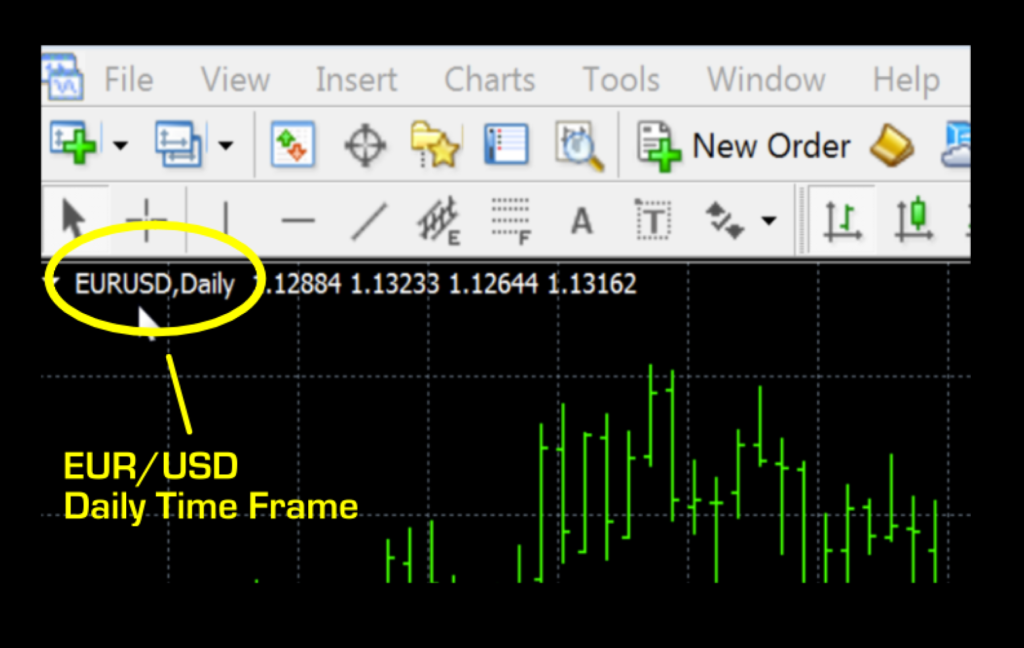Viewport: 1024px width, 648px height.
Task: Expand the Profiles dropdown arrow
Action: pyautogui.click(x=226, y=146)
